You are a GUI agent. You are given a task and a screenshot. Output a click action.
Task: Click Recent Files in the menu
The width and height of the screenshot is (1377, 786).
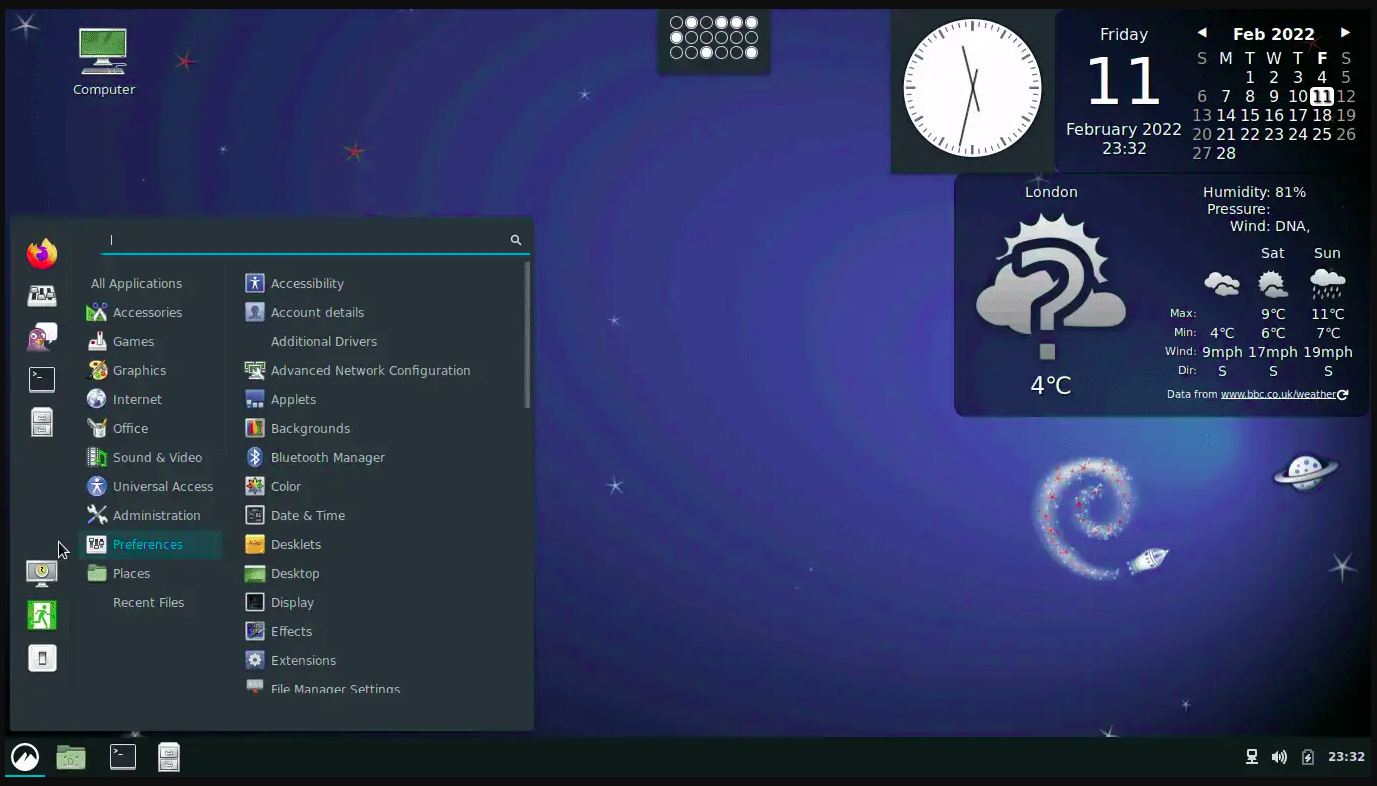[x=148, y=602]
